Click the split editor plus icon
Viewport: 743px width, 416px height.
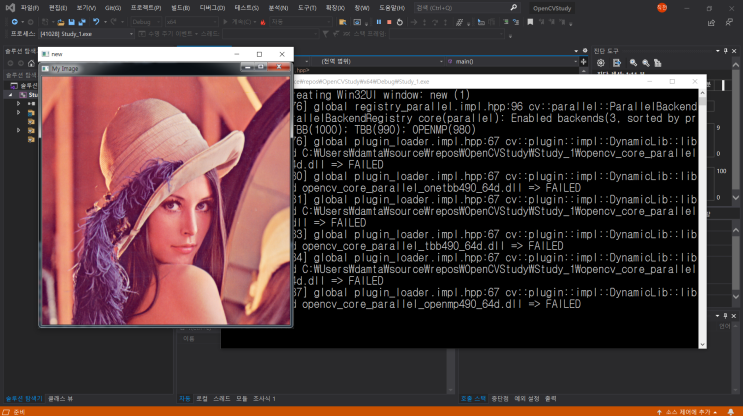click(583, 62)
